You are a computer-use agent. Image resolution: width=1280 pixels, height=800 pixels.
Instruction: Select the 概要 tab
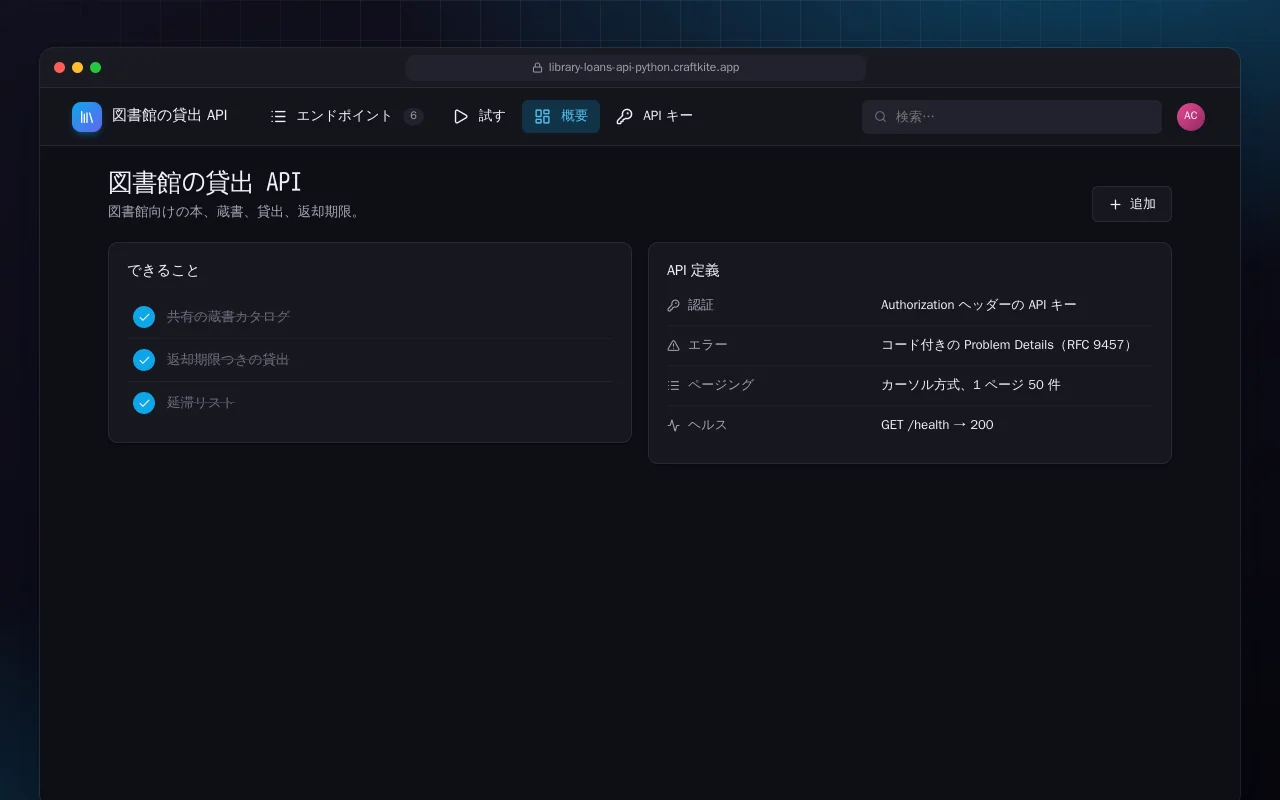coord(561,116)
